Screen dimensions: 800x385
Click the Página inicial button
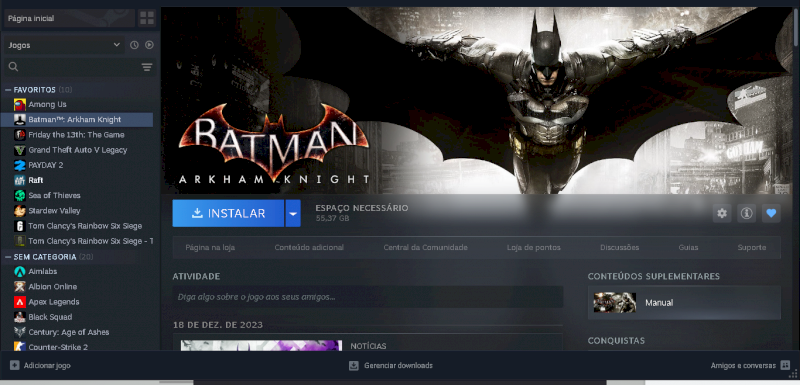tap(69, 18)
